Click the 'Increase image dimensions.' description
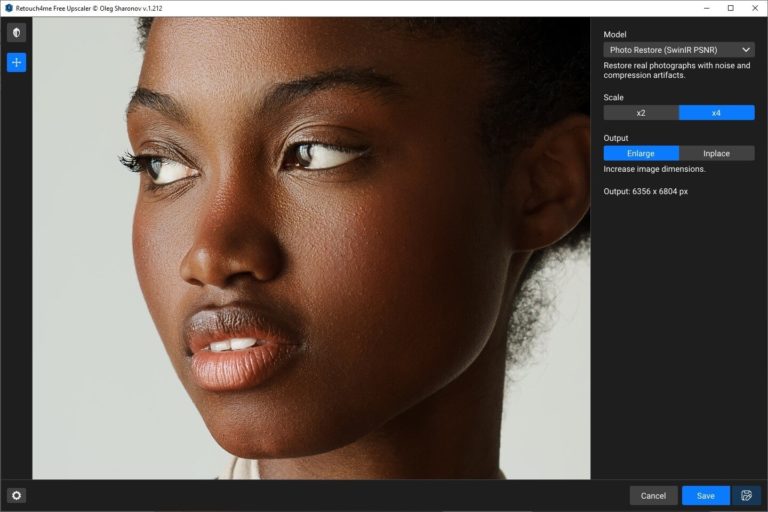The width and height of the screenshot is (768, 512). click(x=654, y=169)
